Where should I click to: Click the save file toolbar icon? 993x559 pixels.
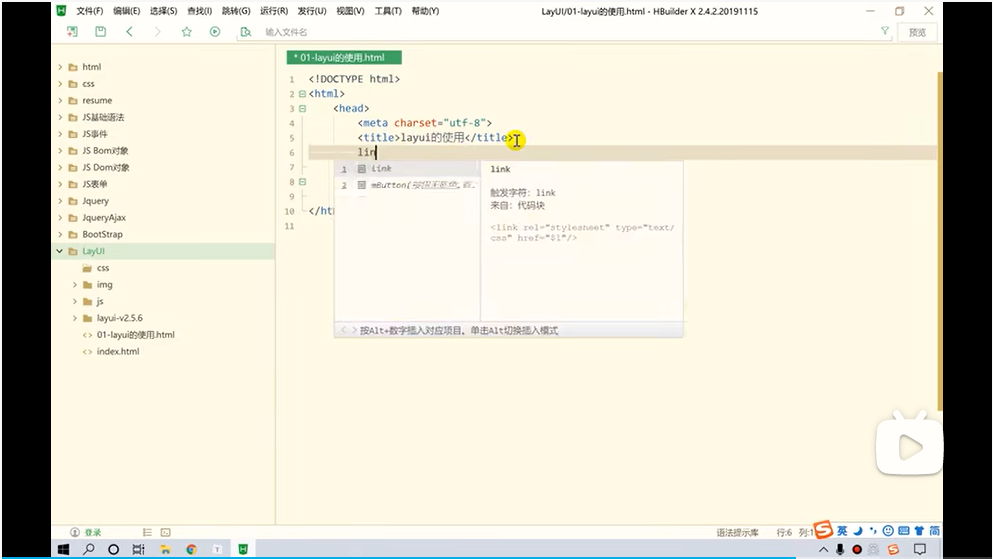click(101, 32)
